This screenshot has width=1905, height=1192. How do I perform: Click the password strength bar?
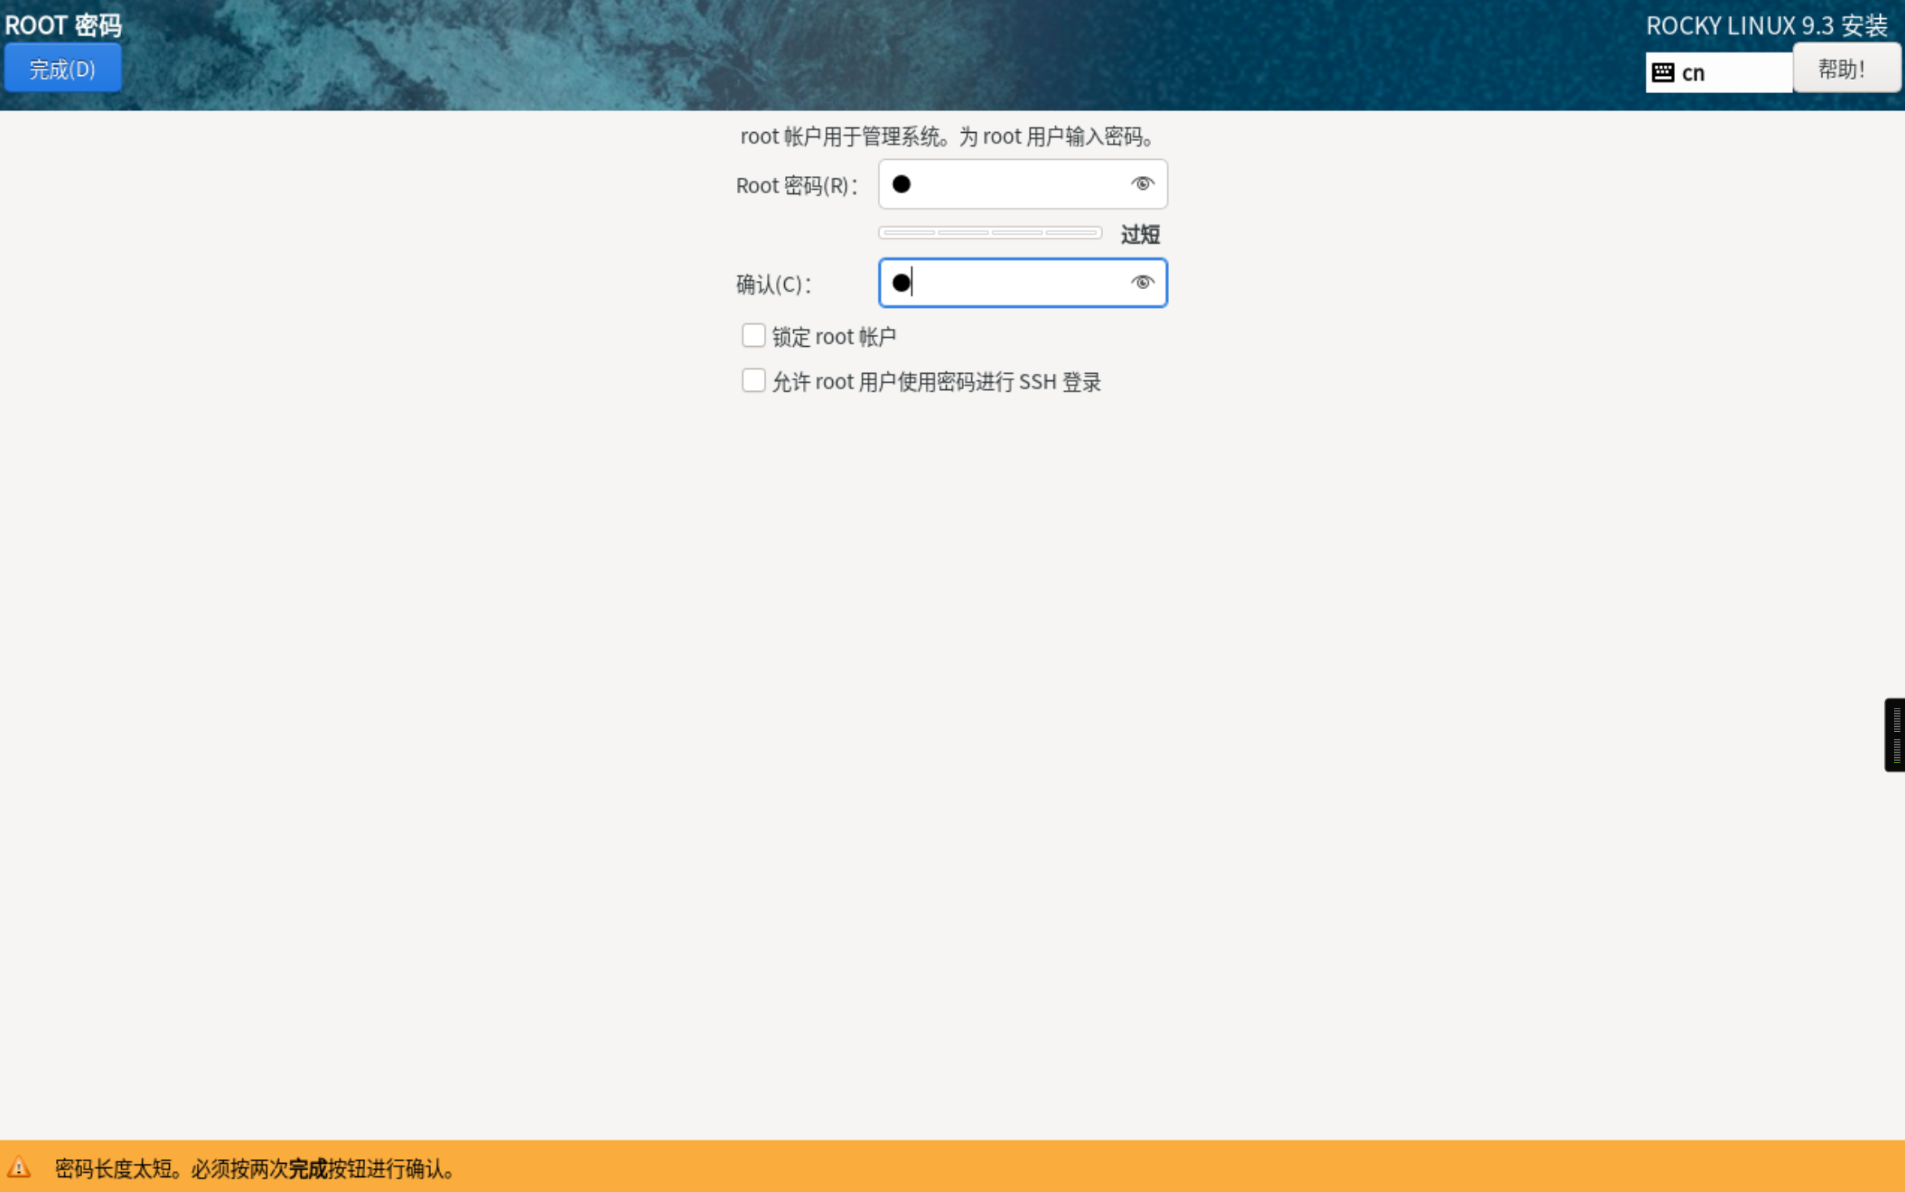(990, 233)
